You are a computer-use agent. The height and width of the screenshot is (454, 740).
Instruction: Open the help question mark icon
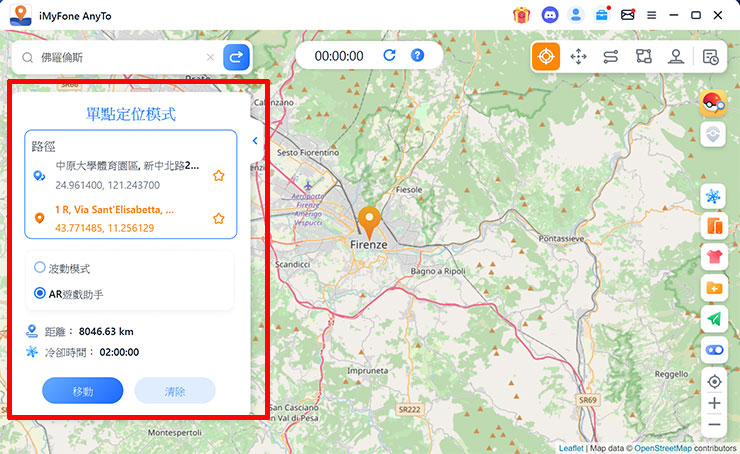(417, 55)
